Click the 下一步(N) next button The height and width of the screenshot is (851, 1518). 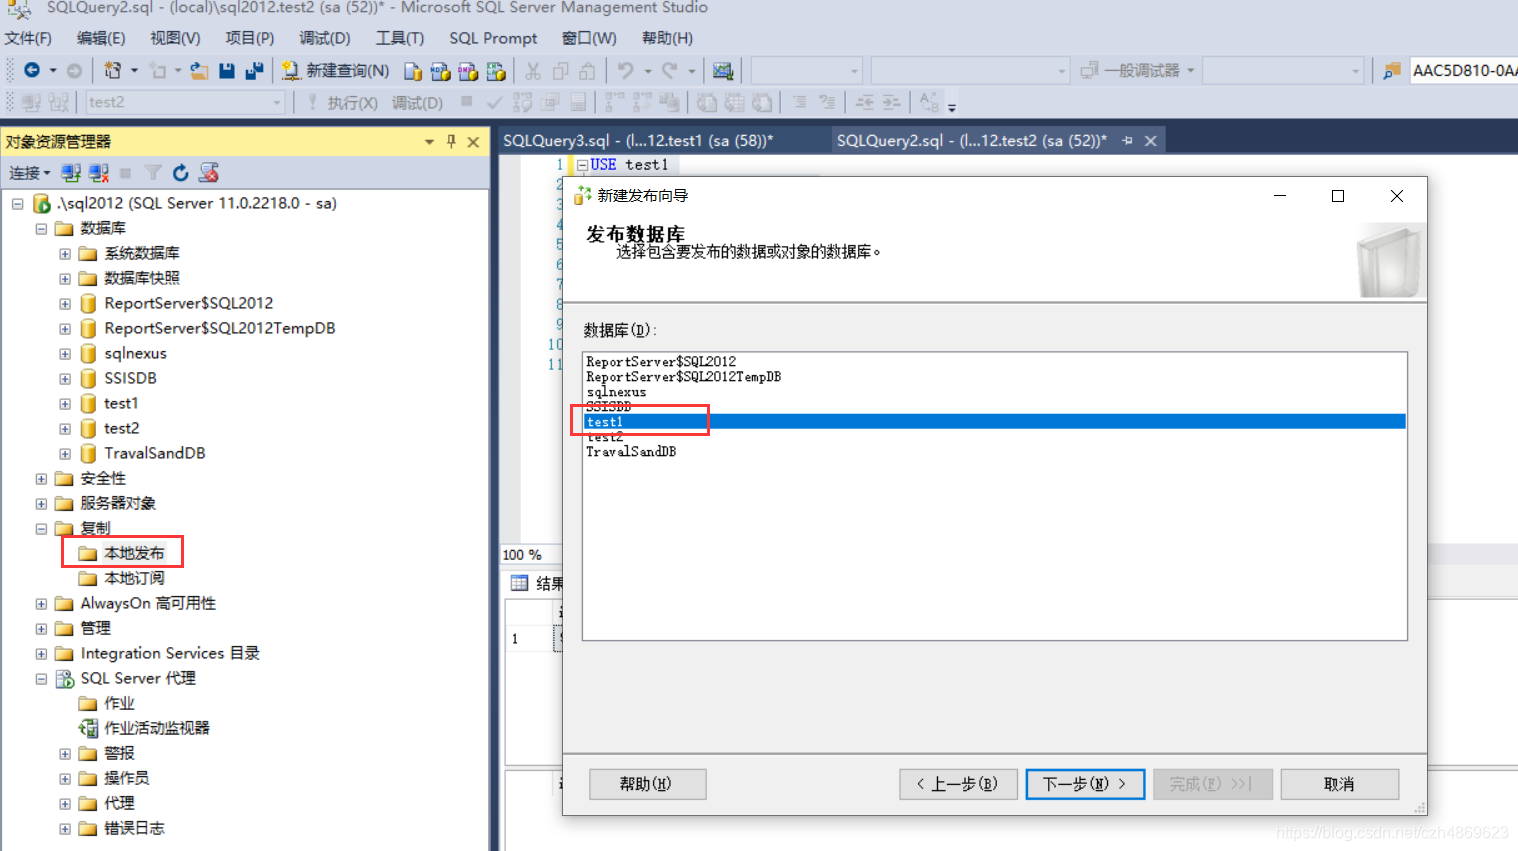1085,784
